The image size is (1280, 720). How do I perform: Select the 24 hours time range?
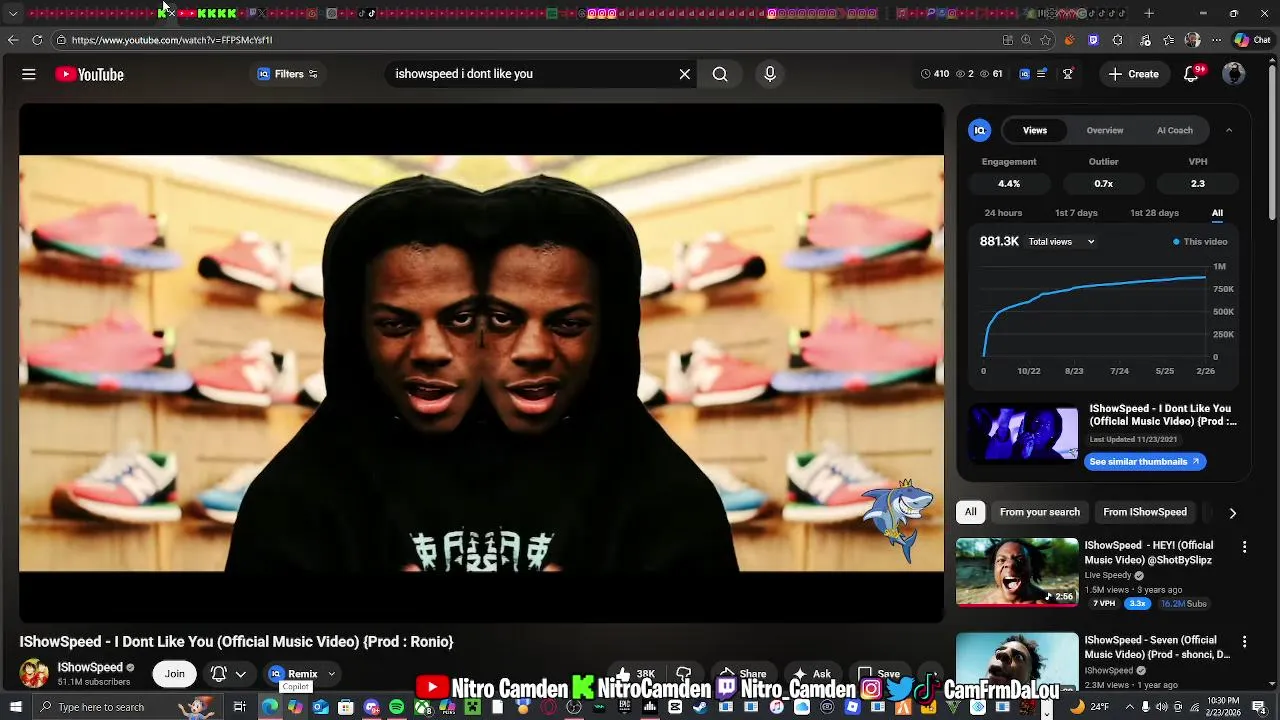[x=1003, y=213]
